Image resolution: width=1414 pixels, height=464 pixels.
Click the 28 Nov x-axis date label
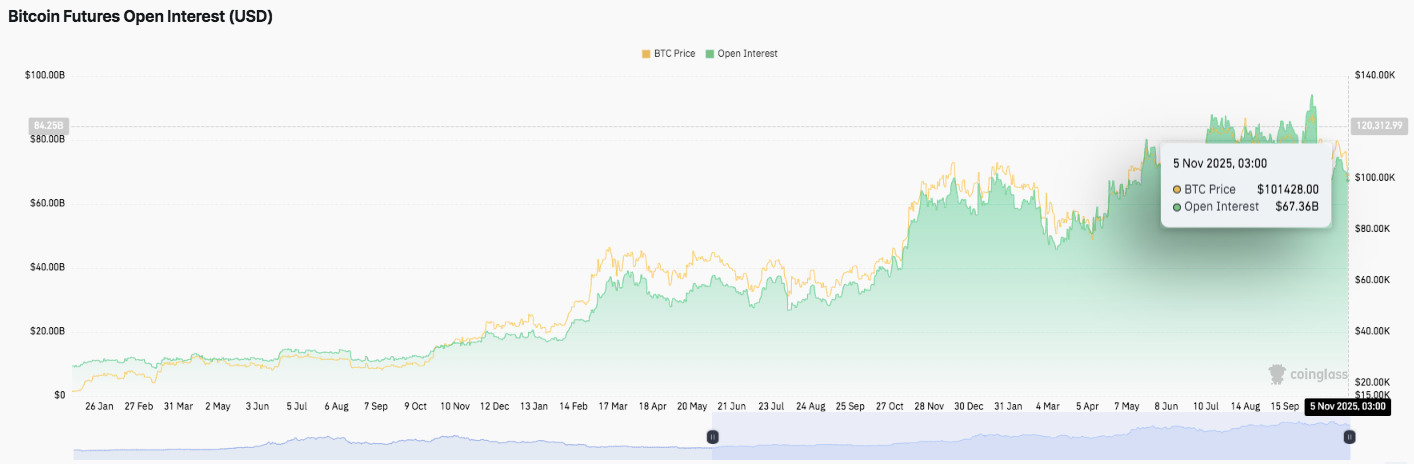point(928,407)
